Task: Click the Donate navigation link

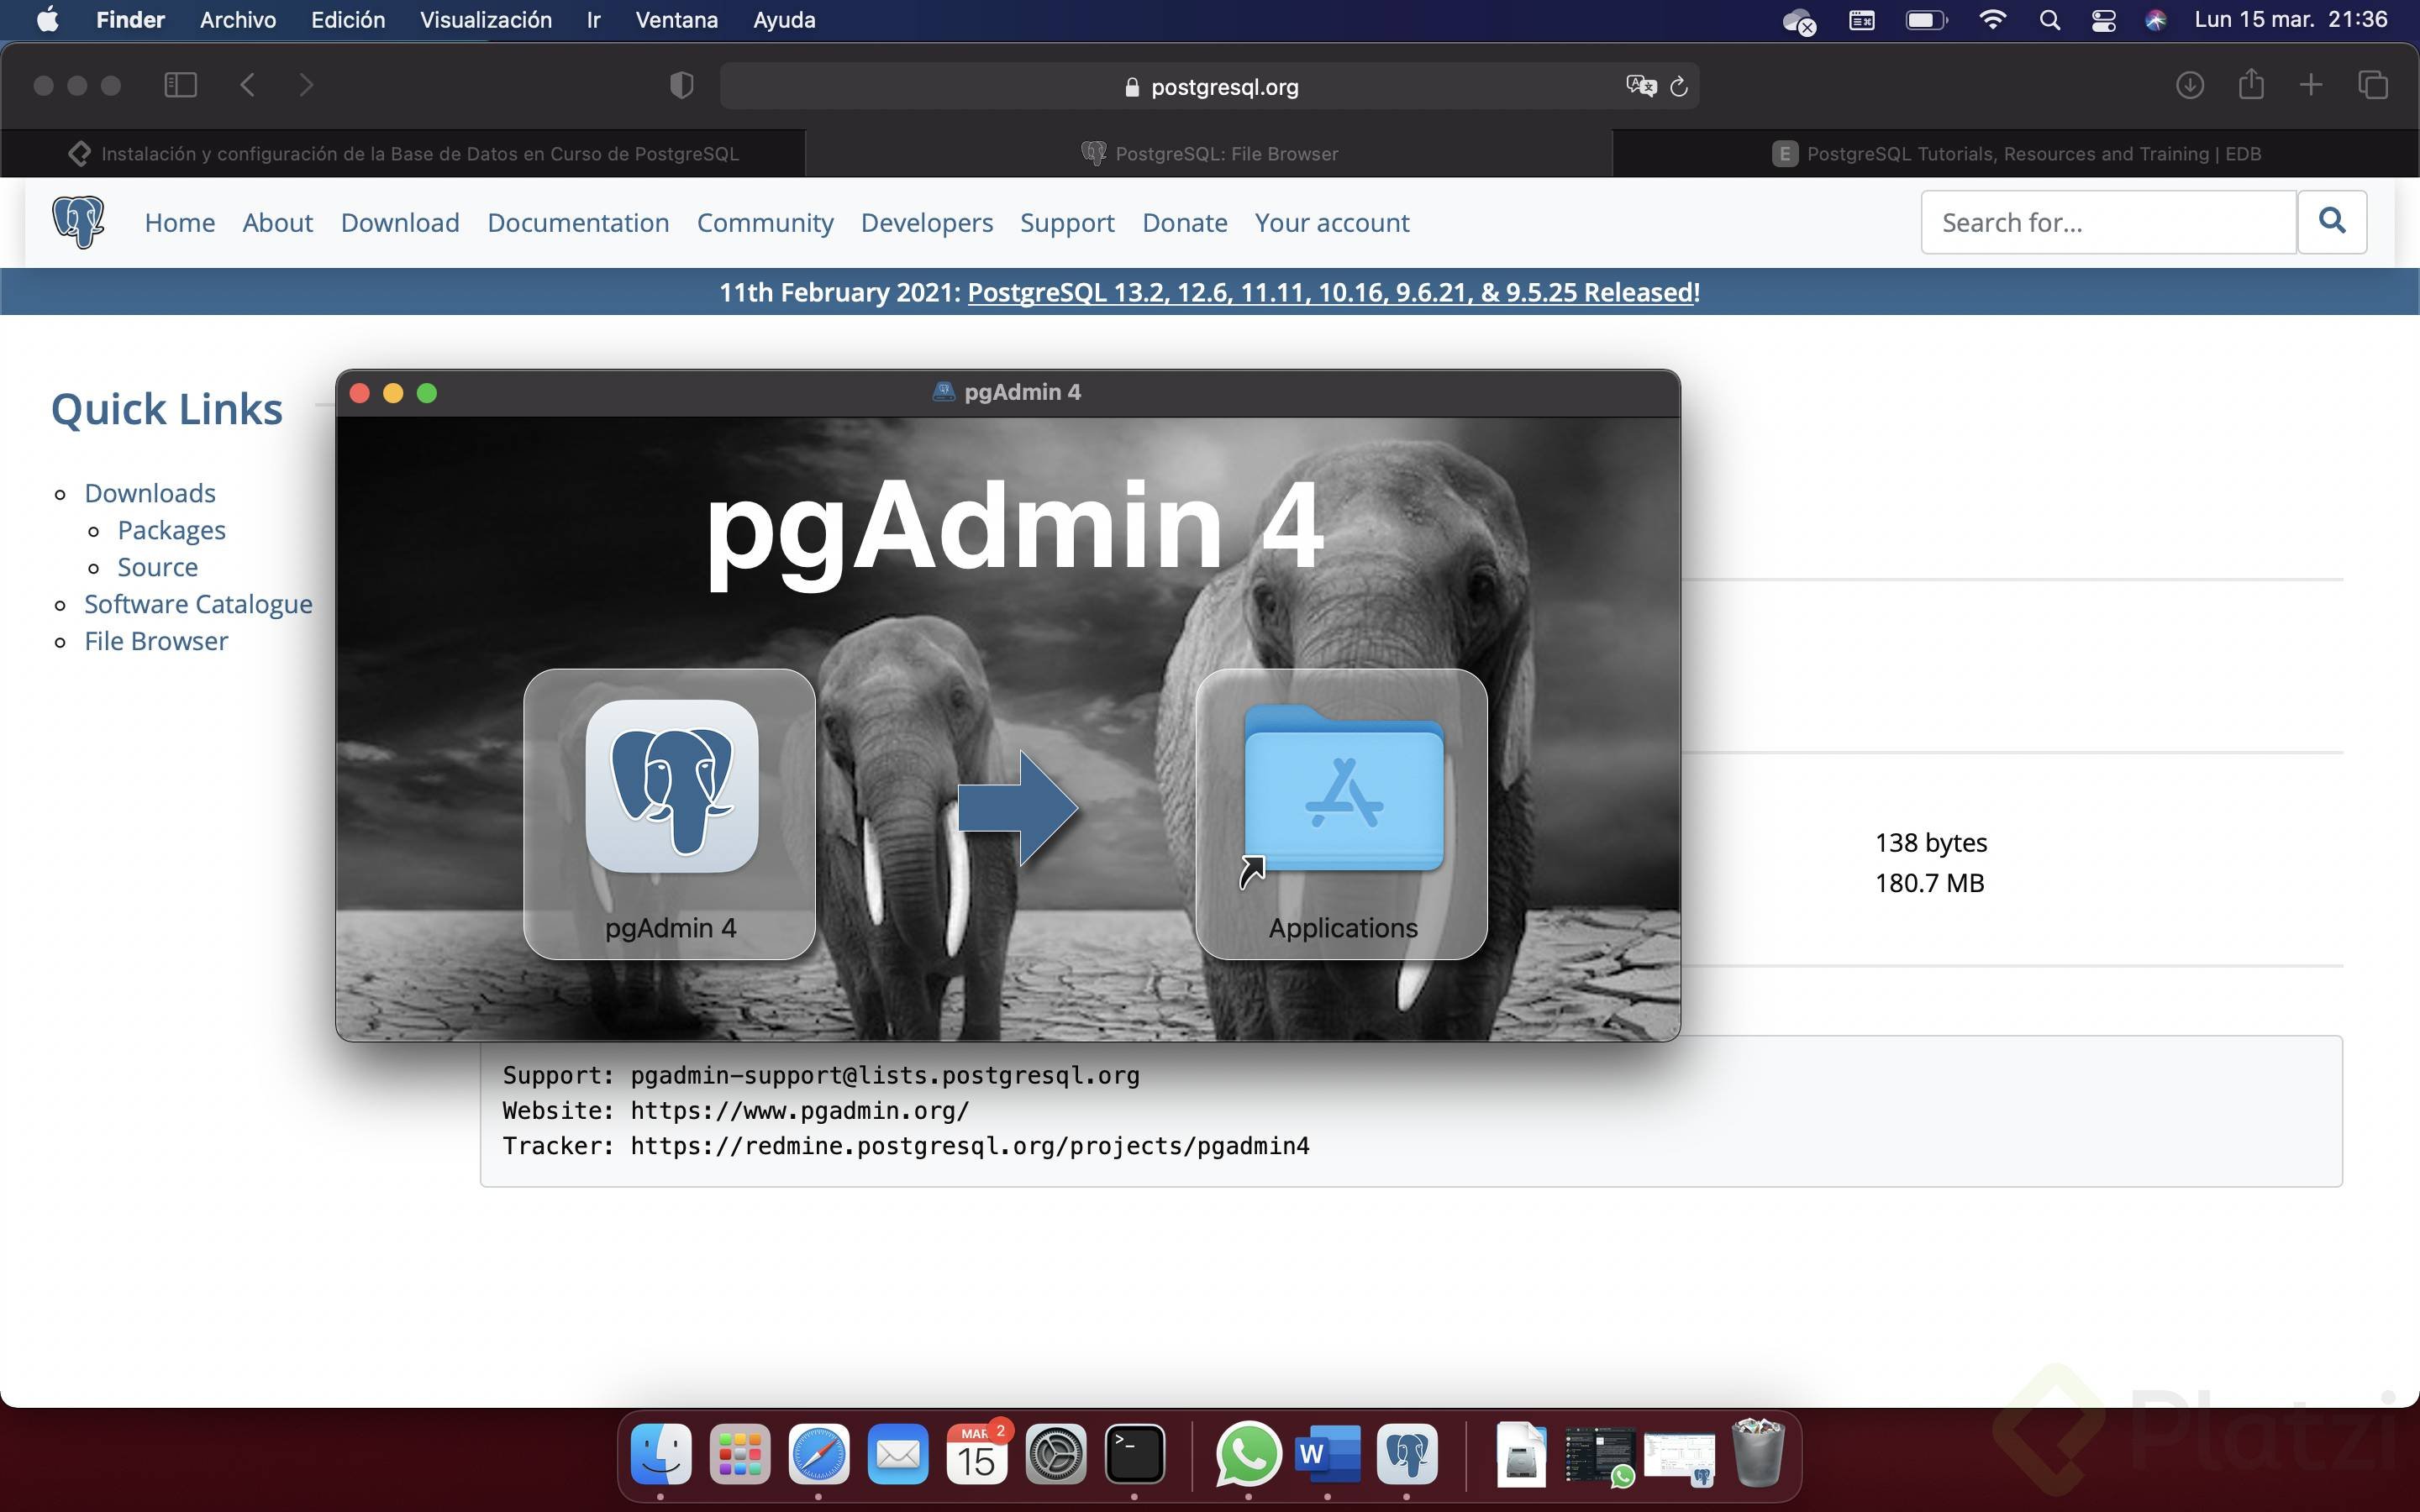Action: (1185, 222)
